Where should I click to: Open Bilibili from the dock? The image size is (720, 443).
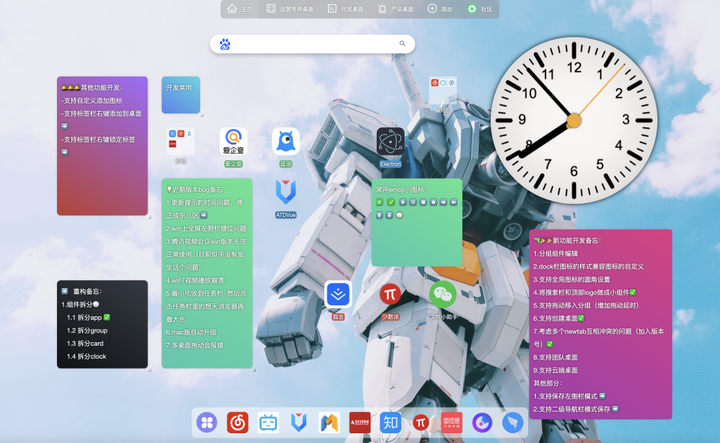pyautogui.click(x=268, y=422)
